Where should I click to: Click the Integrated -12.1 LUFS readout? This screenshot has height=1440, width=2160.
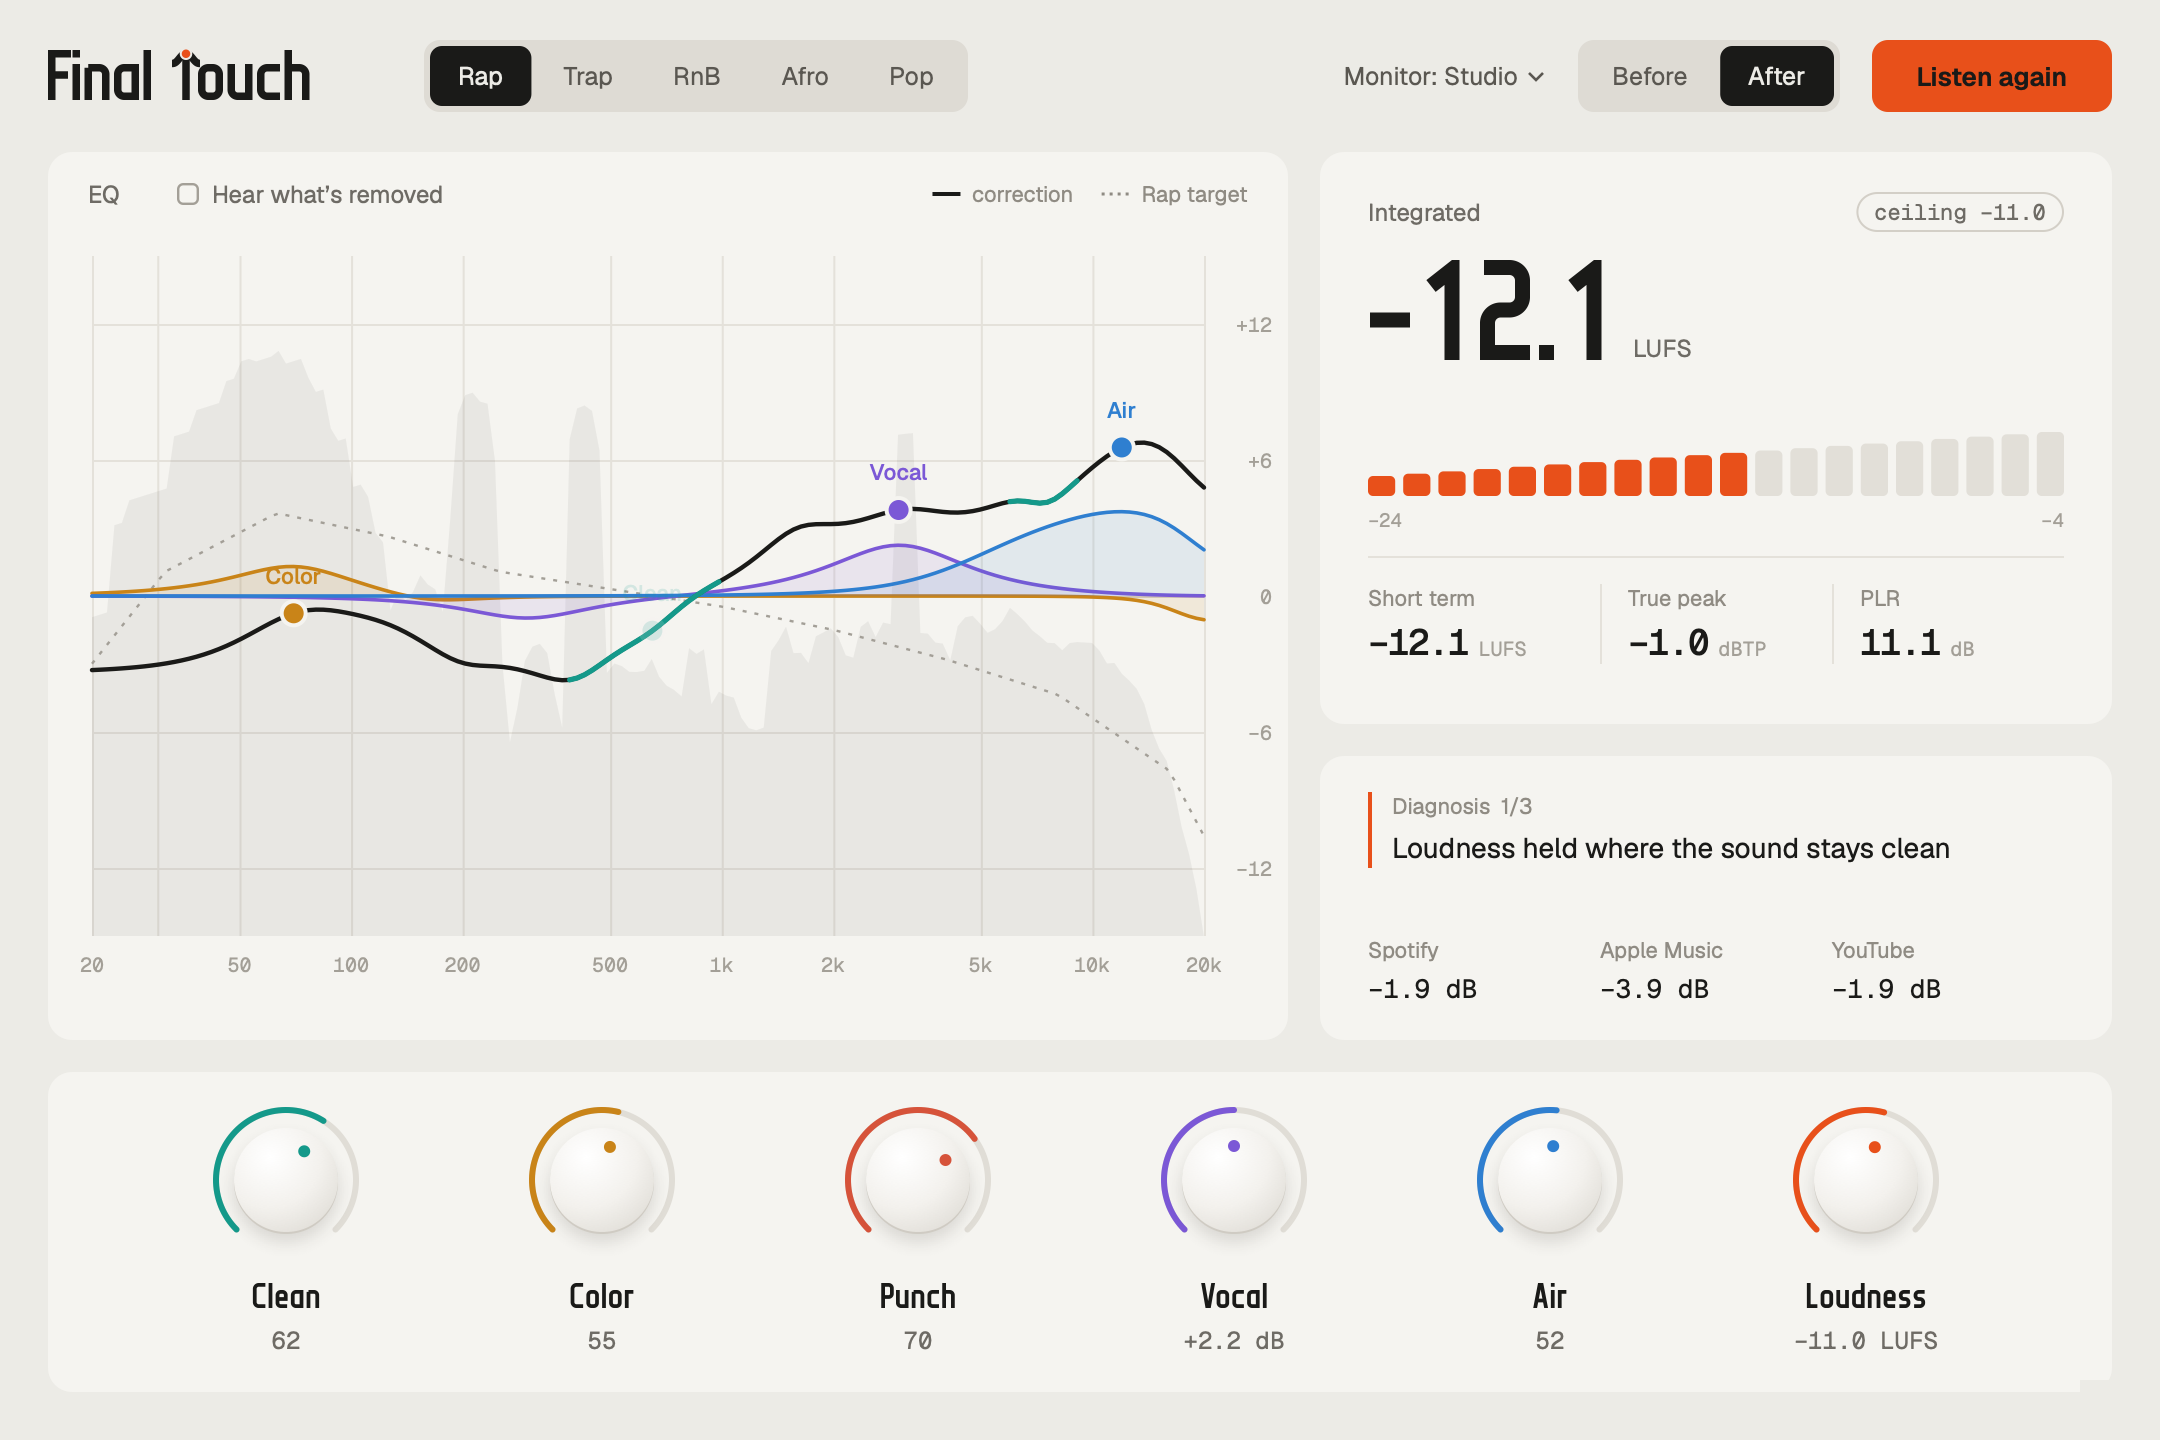point(1530,312)
